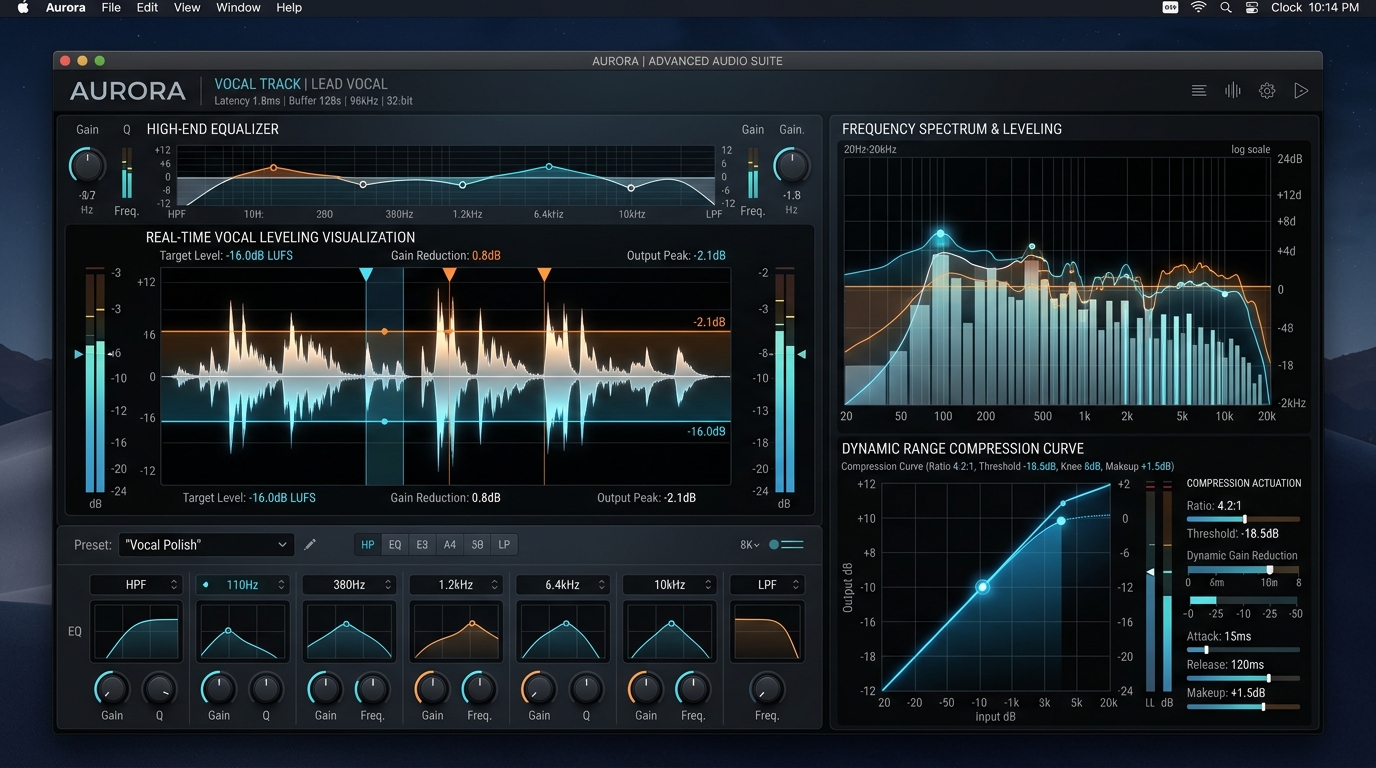Adjust the 10kHz band Freq. knob
This screenshot has width=1376, height=768.
point(693,688)
